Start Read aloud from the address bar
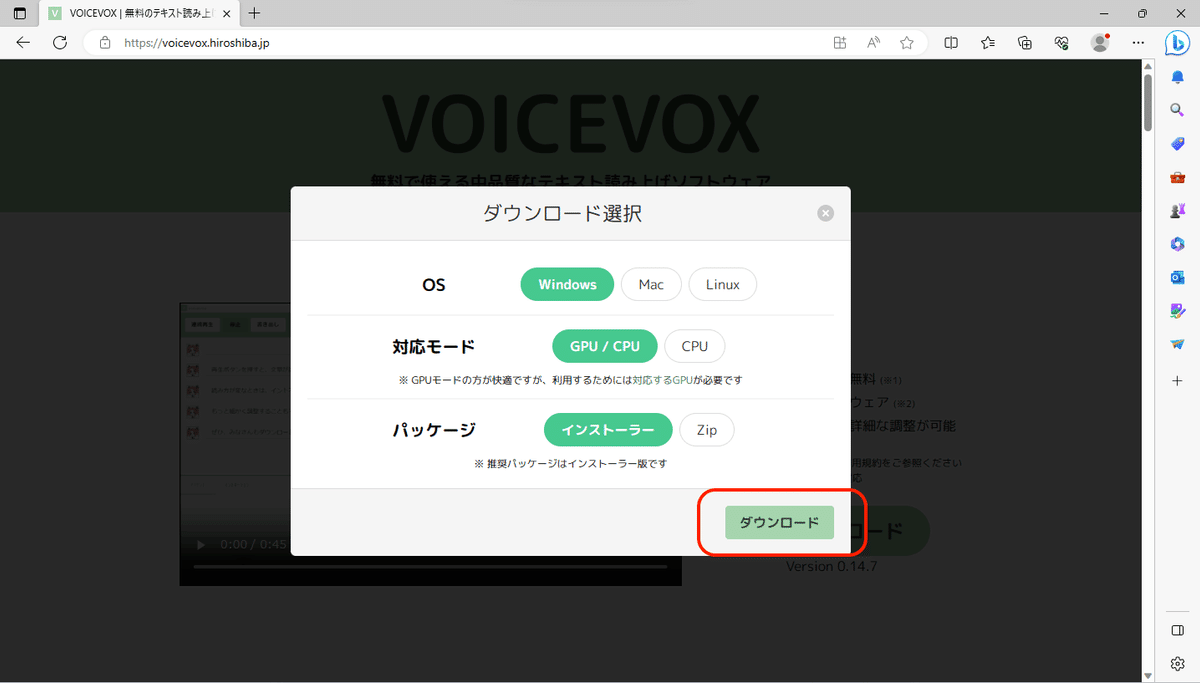Screen dimensions: 1200x683 point(874,43)
